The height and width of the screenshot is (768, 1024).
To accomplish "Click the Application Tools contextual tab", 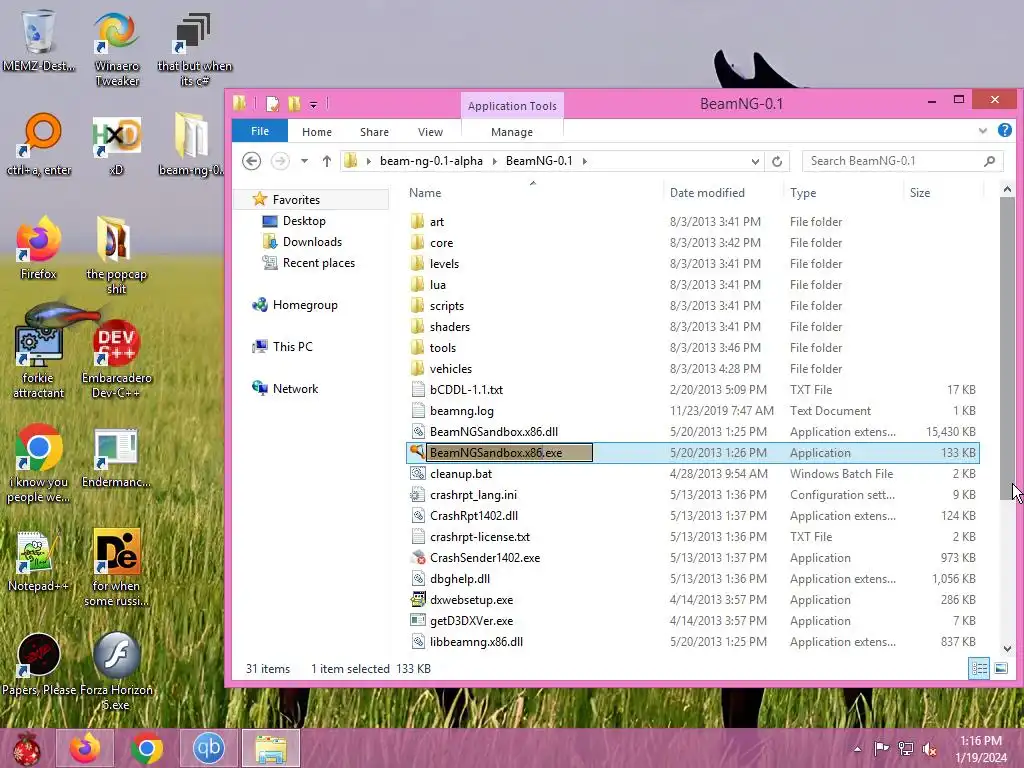I will [x=512, y=106].
